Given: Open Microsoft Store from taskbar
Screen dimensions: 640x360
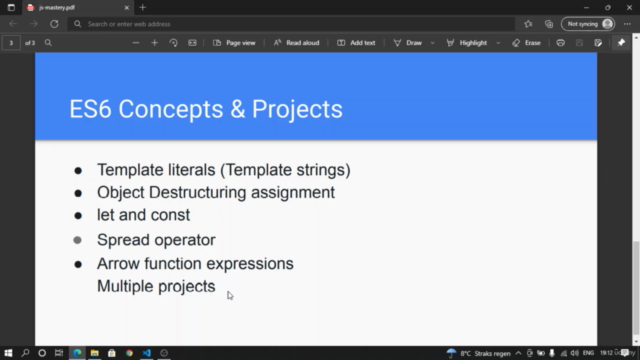Looking at the screenshot, I should point(112,353).
